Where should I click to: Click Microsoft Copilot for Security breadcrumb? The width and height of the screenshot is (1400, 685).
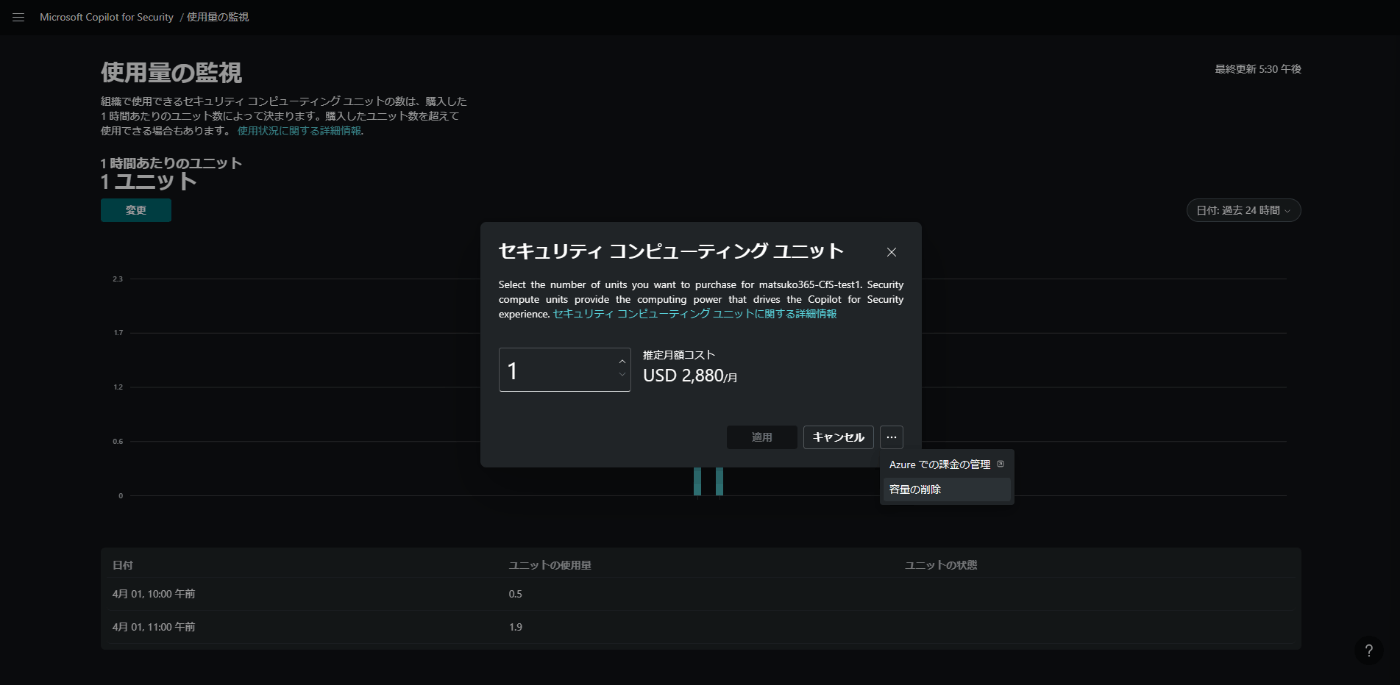107,17
